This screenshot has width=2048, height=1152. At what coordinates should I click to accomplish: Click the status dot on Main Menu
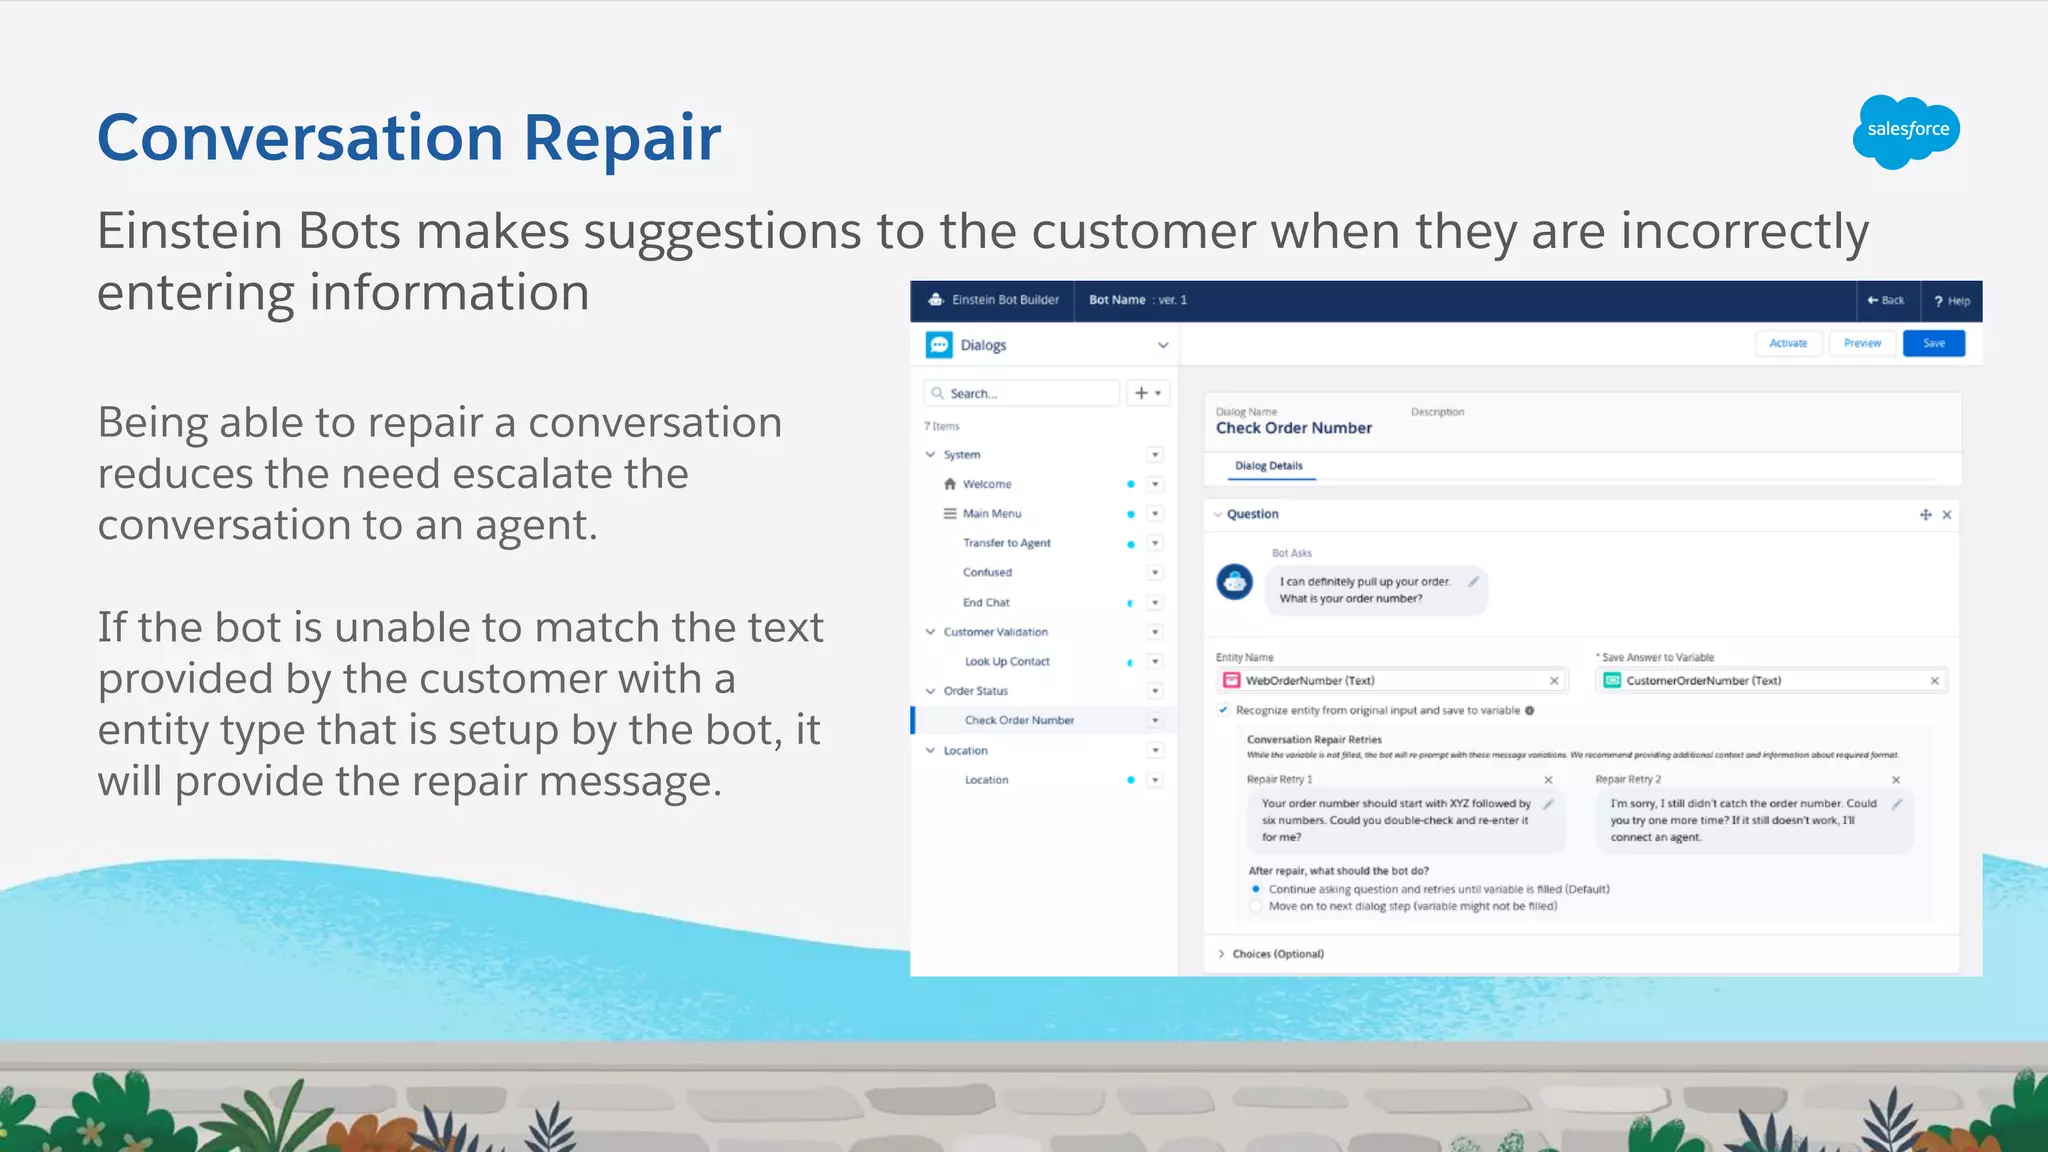(x=1131, y=514)
